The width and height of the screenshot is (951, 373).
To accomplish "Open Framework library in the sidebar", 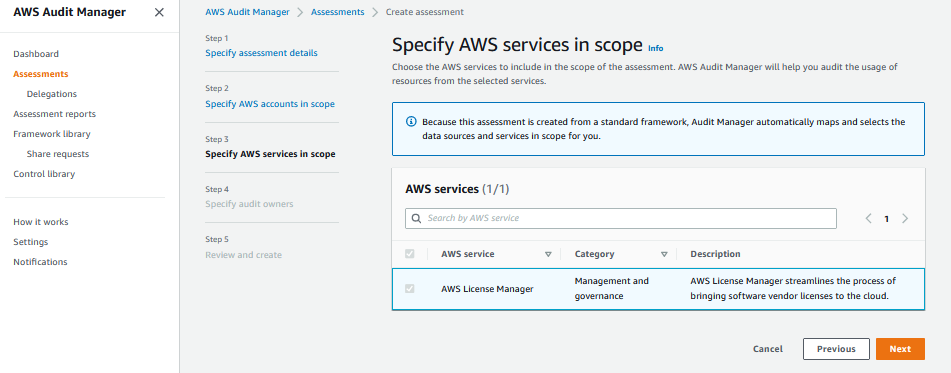I will 52,134.
